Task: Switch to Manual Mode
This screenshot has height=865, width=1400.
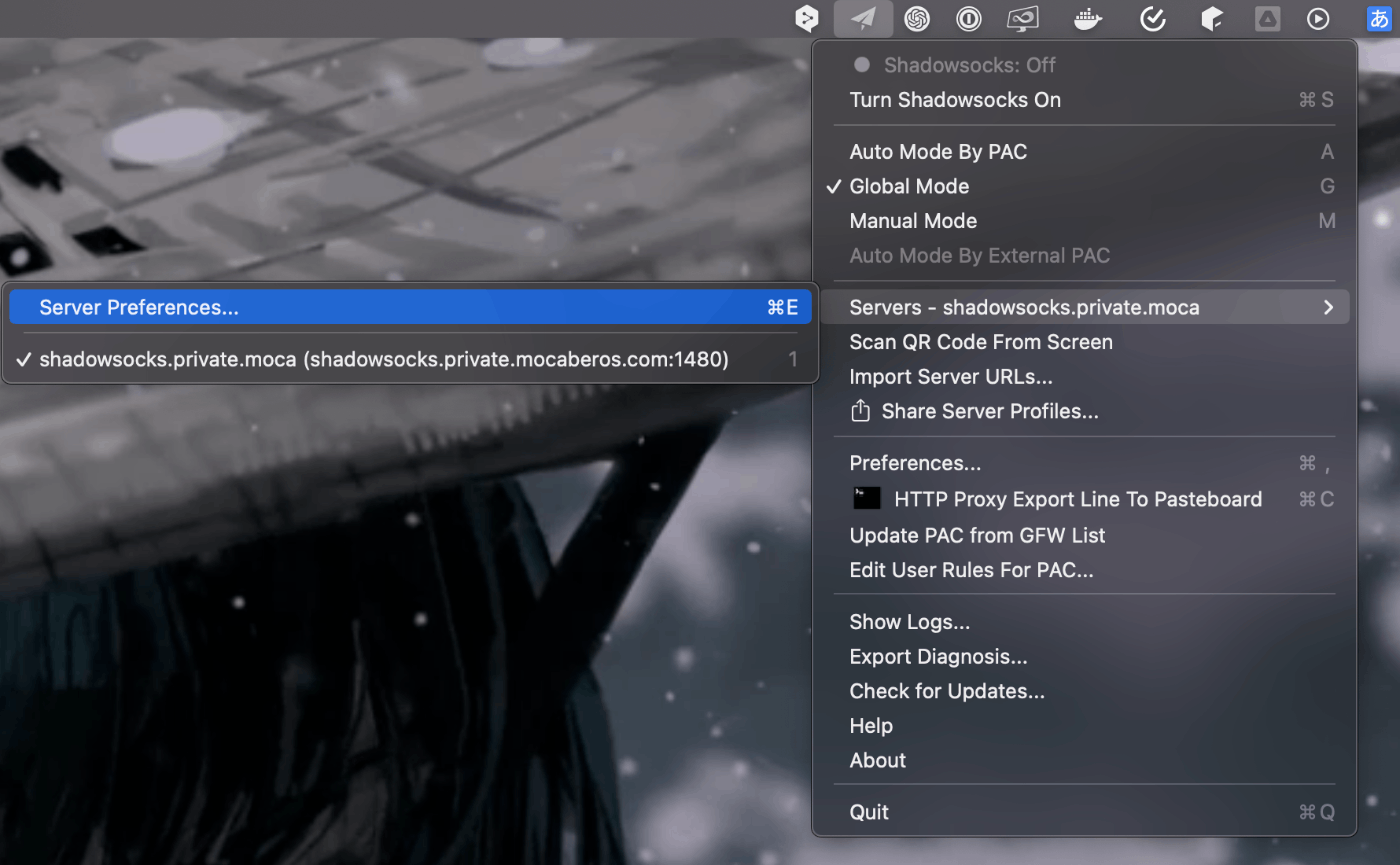Action: pyautogui.click(x=1083, y=221)
